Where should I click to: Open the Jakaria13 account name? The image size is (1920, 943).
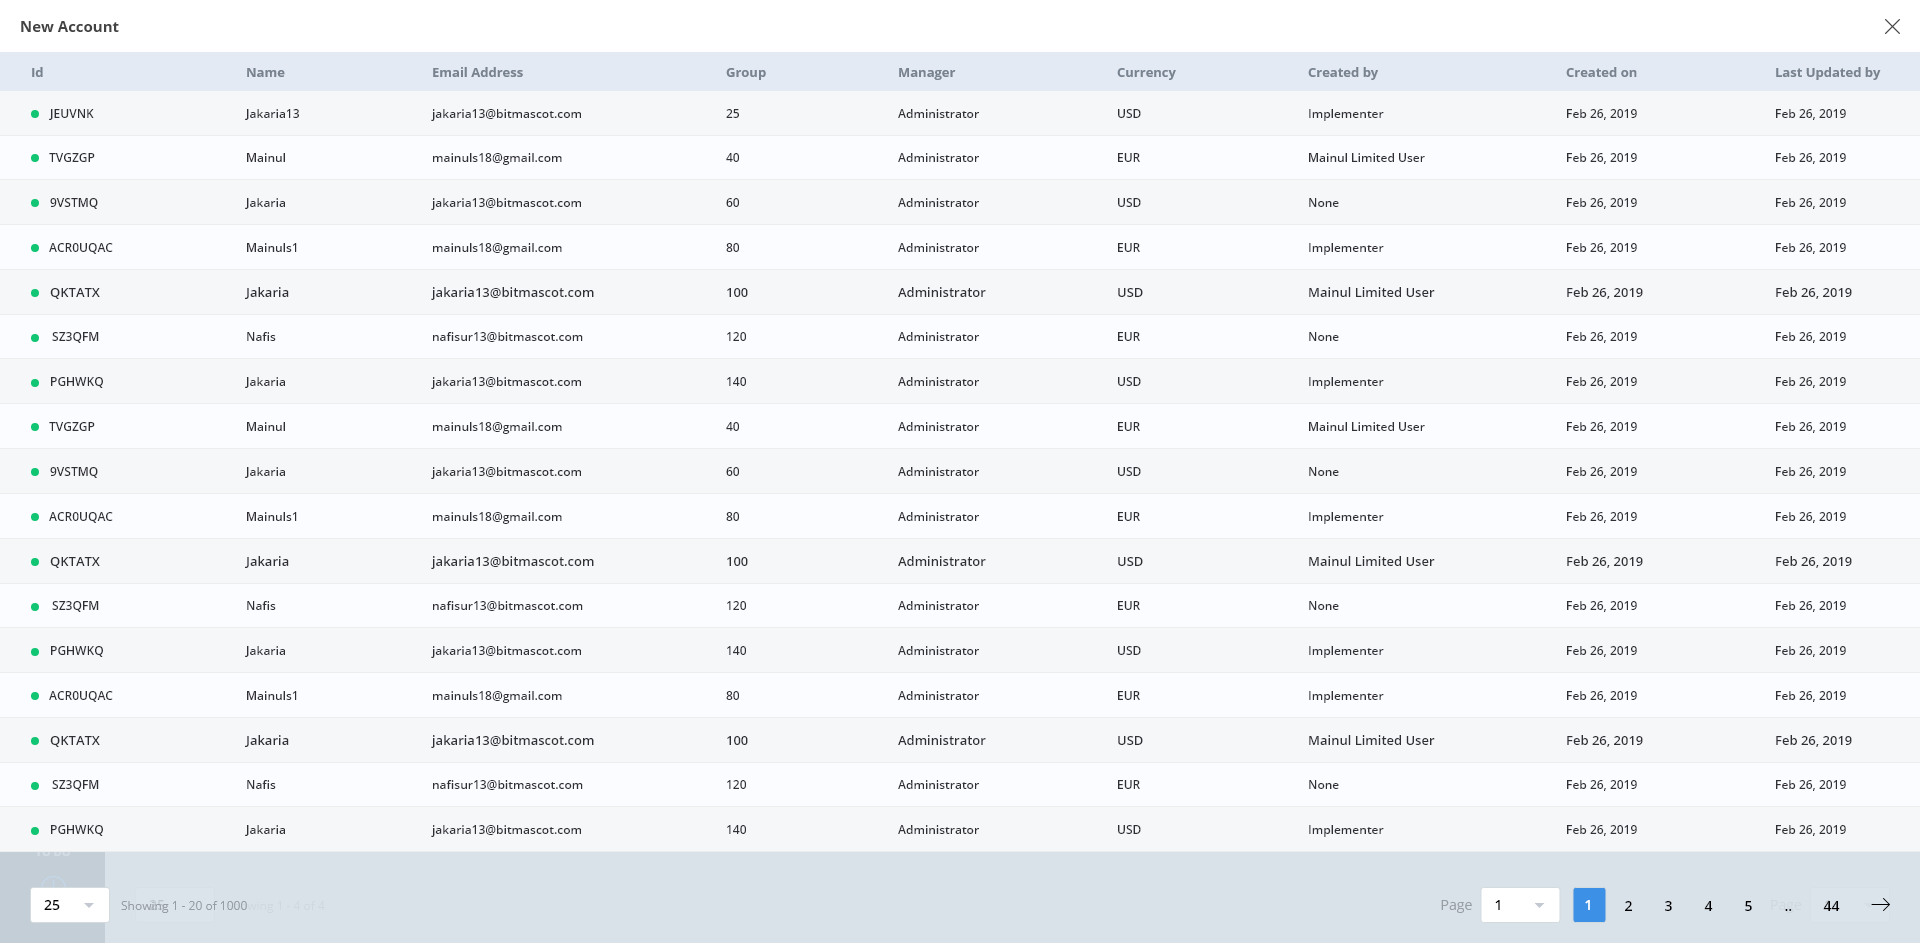click(x=272, y=114)
